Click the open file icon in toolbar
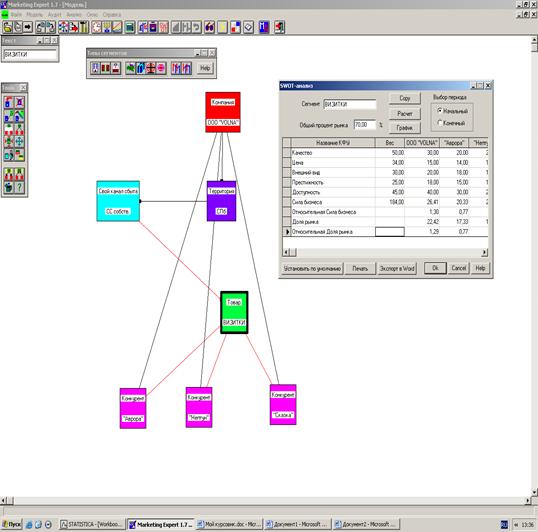Image resolution: width=538 pixels, height=532 pixels. click(x=7, y=27)
